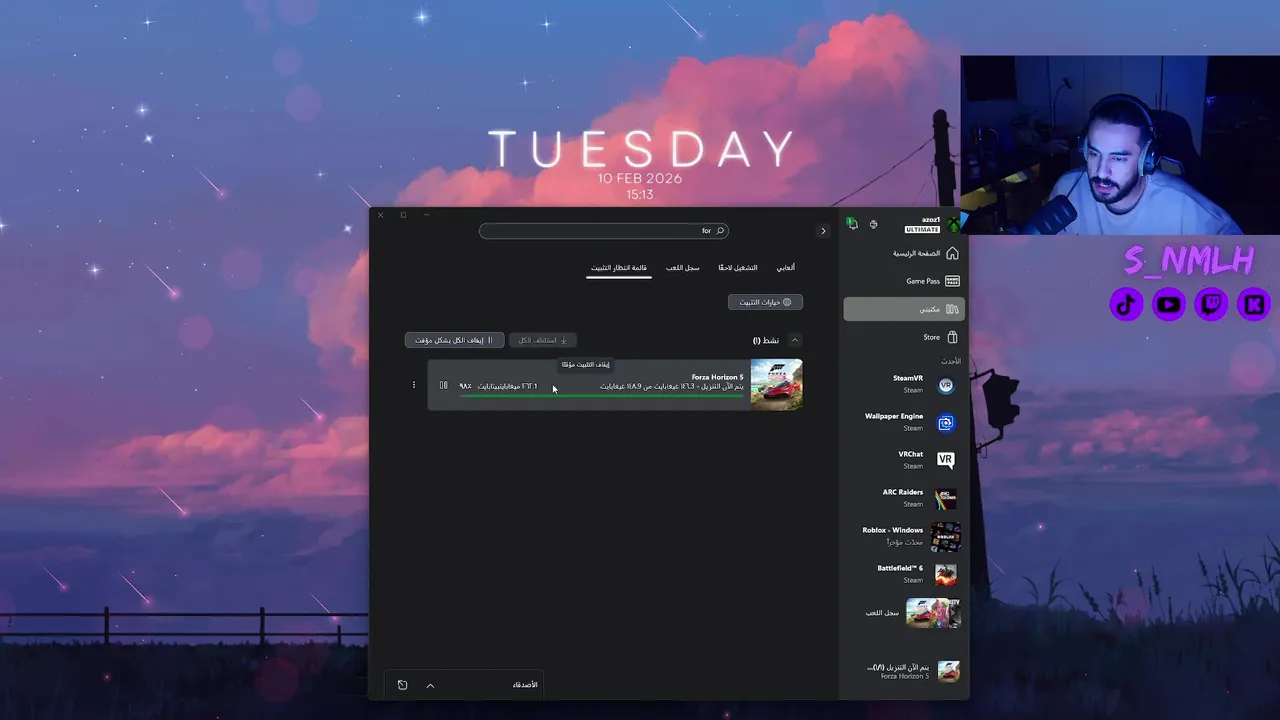Screen dimensions: 1280x720
Task: Open the azoz1 profile avatar
Action: click(x=952, y=224)
